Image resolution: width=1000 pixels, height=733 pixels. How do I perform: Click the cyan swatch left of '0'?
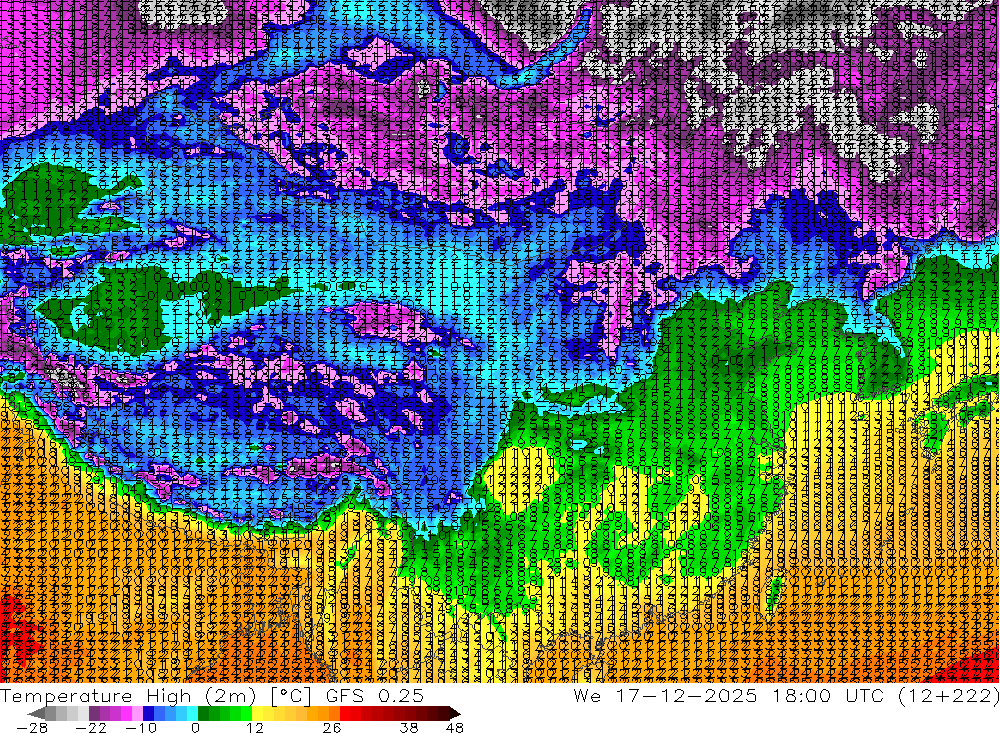192,713
